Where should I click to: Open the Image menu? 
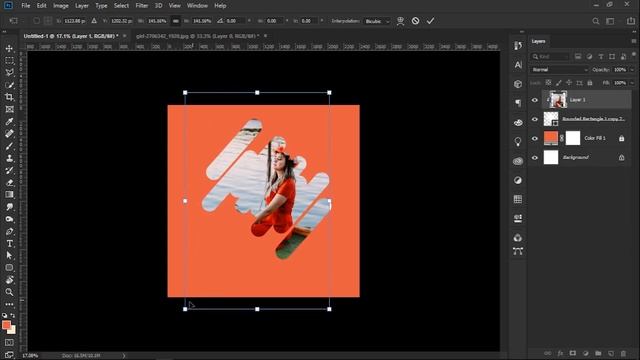(x=61, y=6)
